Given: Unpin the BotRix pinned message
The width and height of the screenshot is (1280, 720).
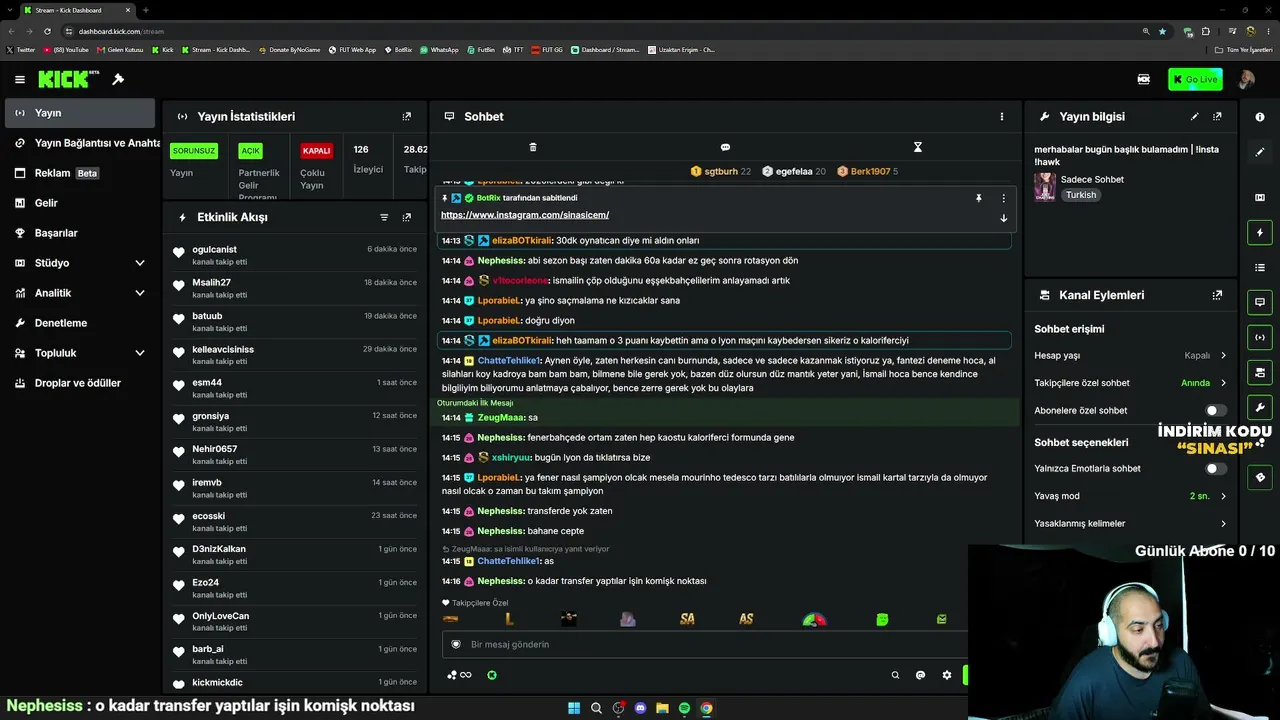Looking at the screenshot, I should click(x=979, y=198).
